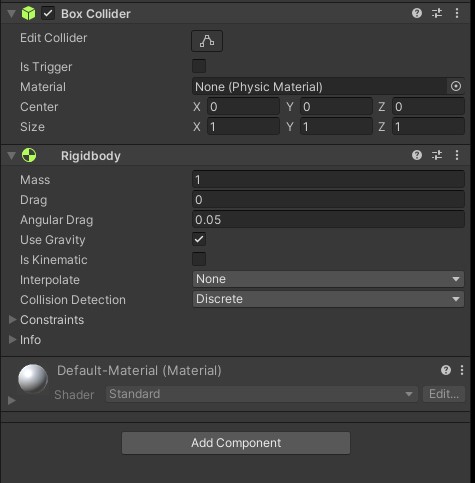
Task: Click the Add Component button
Action: 236,443
